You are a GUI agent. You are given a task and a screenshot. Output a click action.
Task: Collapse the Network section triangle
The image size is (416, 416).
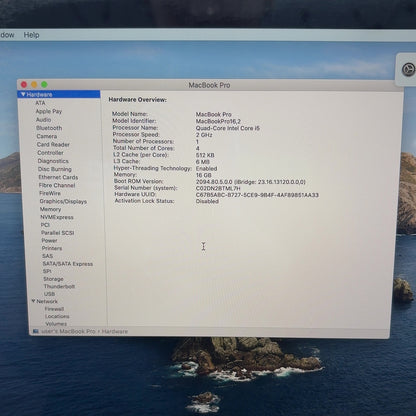pyautogui.click(x=33, y=301)
